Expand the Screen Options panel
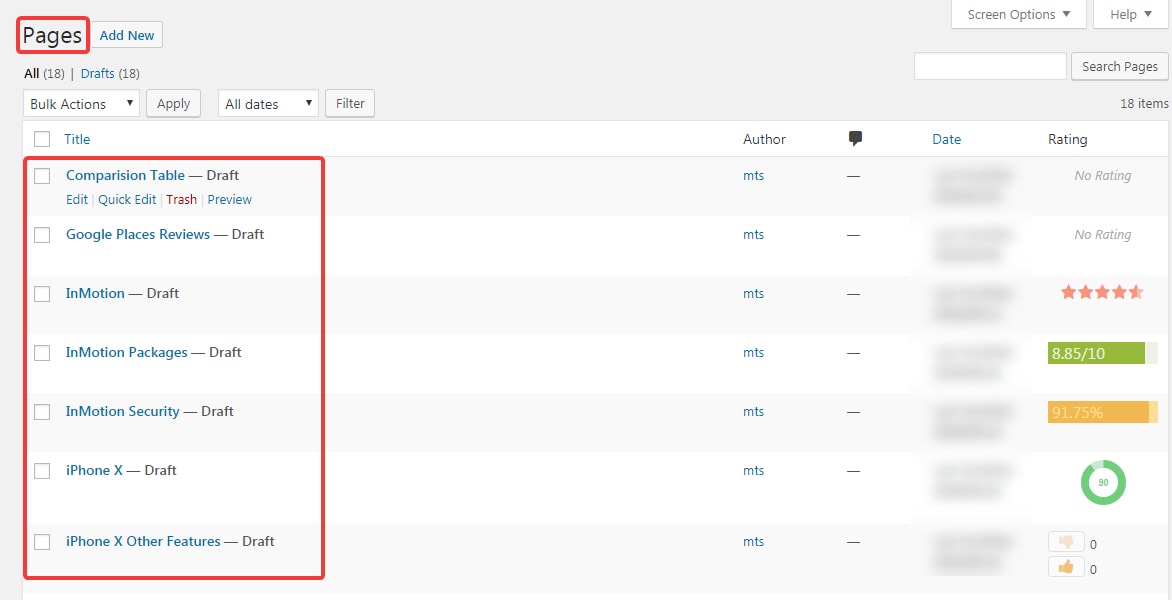Image resolution: width=1172 pixels, height=600 pixels. 1019,15
